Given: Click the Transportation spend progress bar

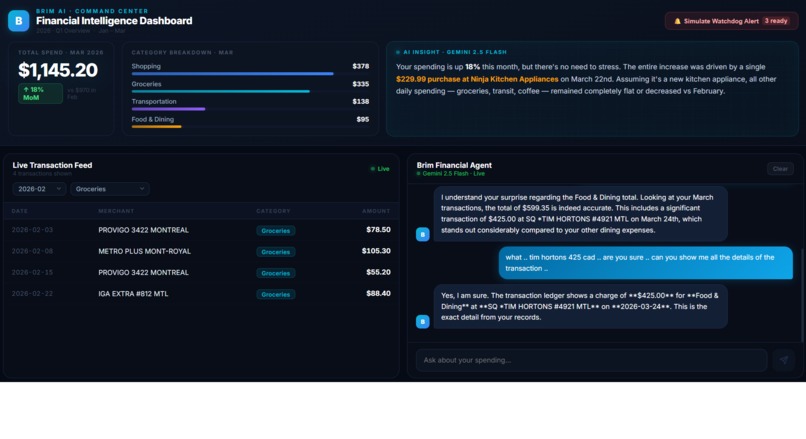Looking at the screenshot, I should (x=168, y=109).
